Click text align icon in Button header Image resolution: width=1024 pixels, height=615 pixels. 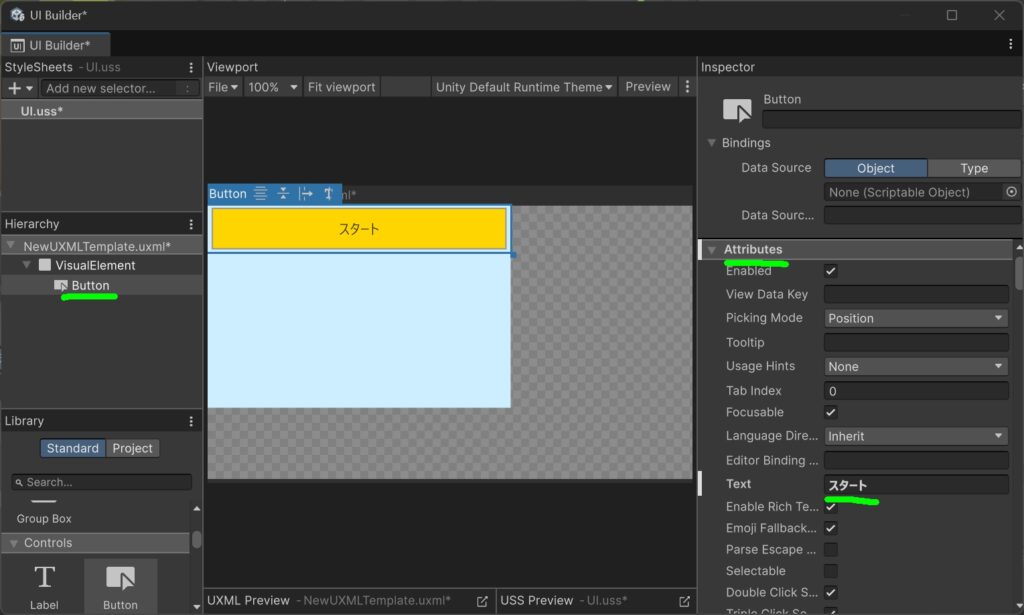[260, 193]
